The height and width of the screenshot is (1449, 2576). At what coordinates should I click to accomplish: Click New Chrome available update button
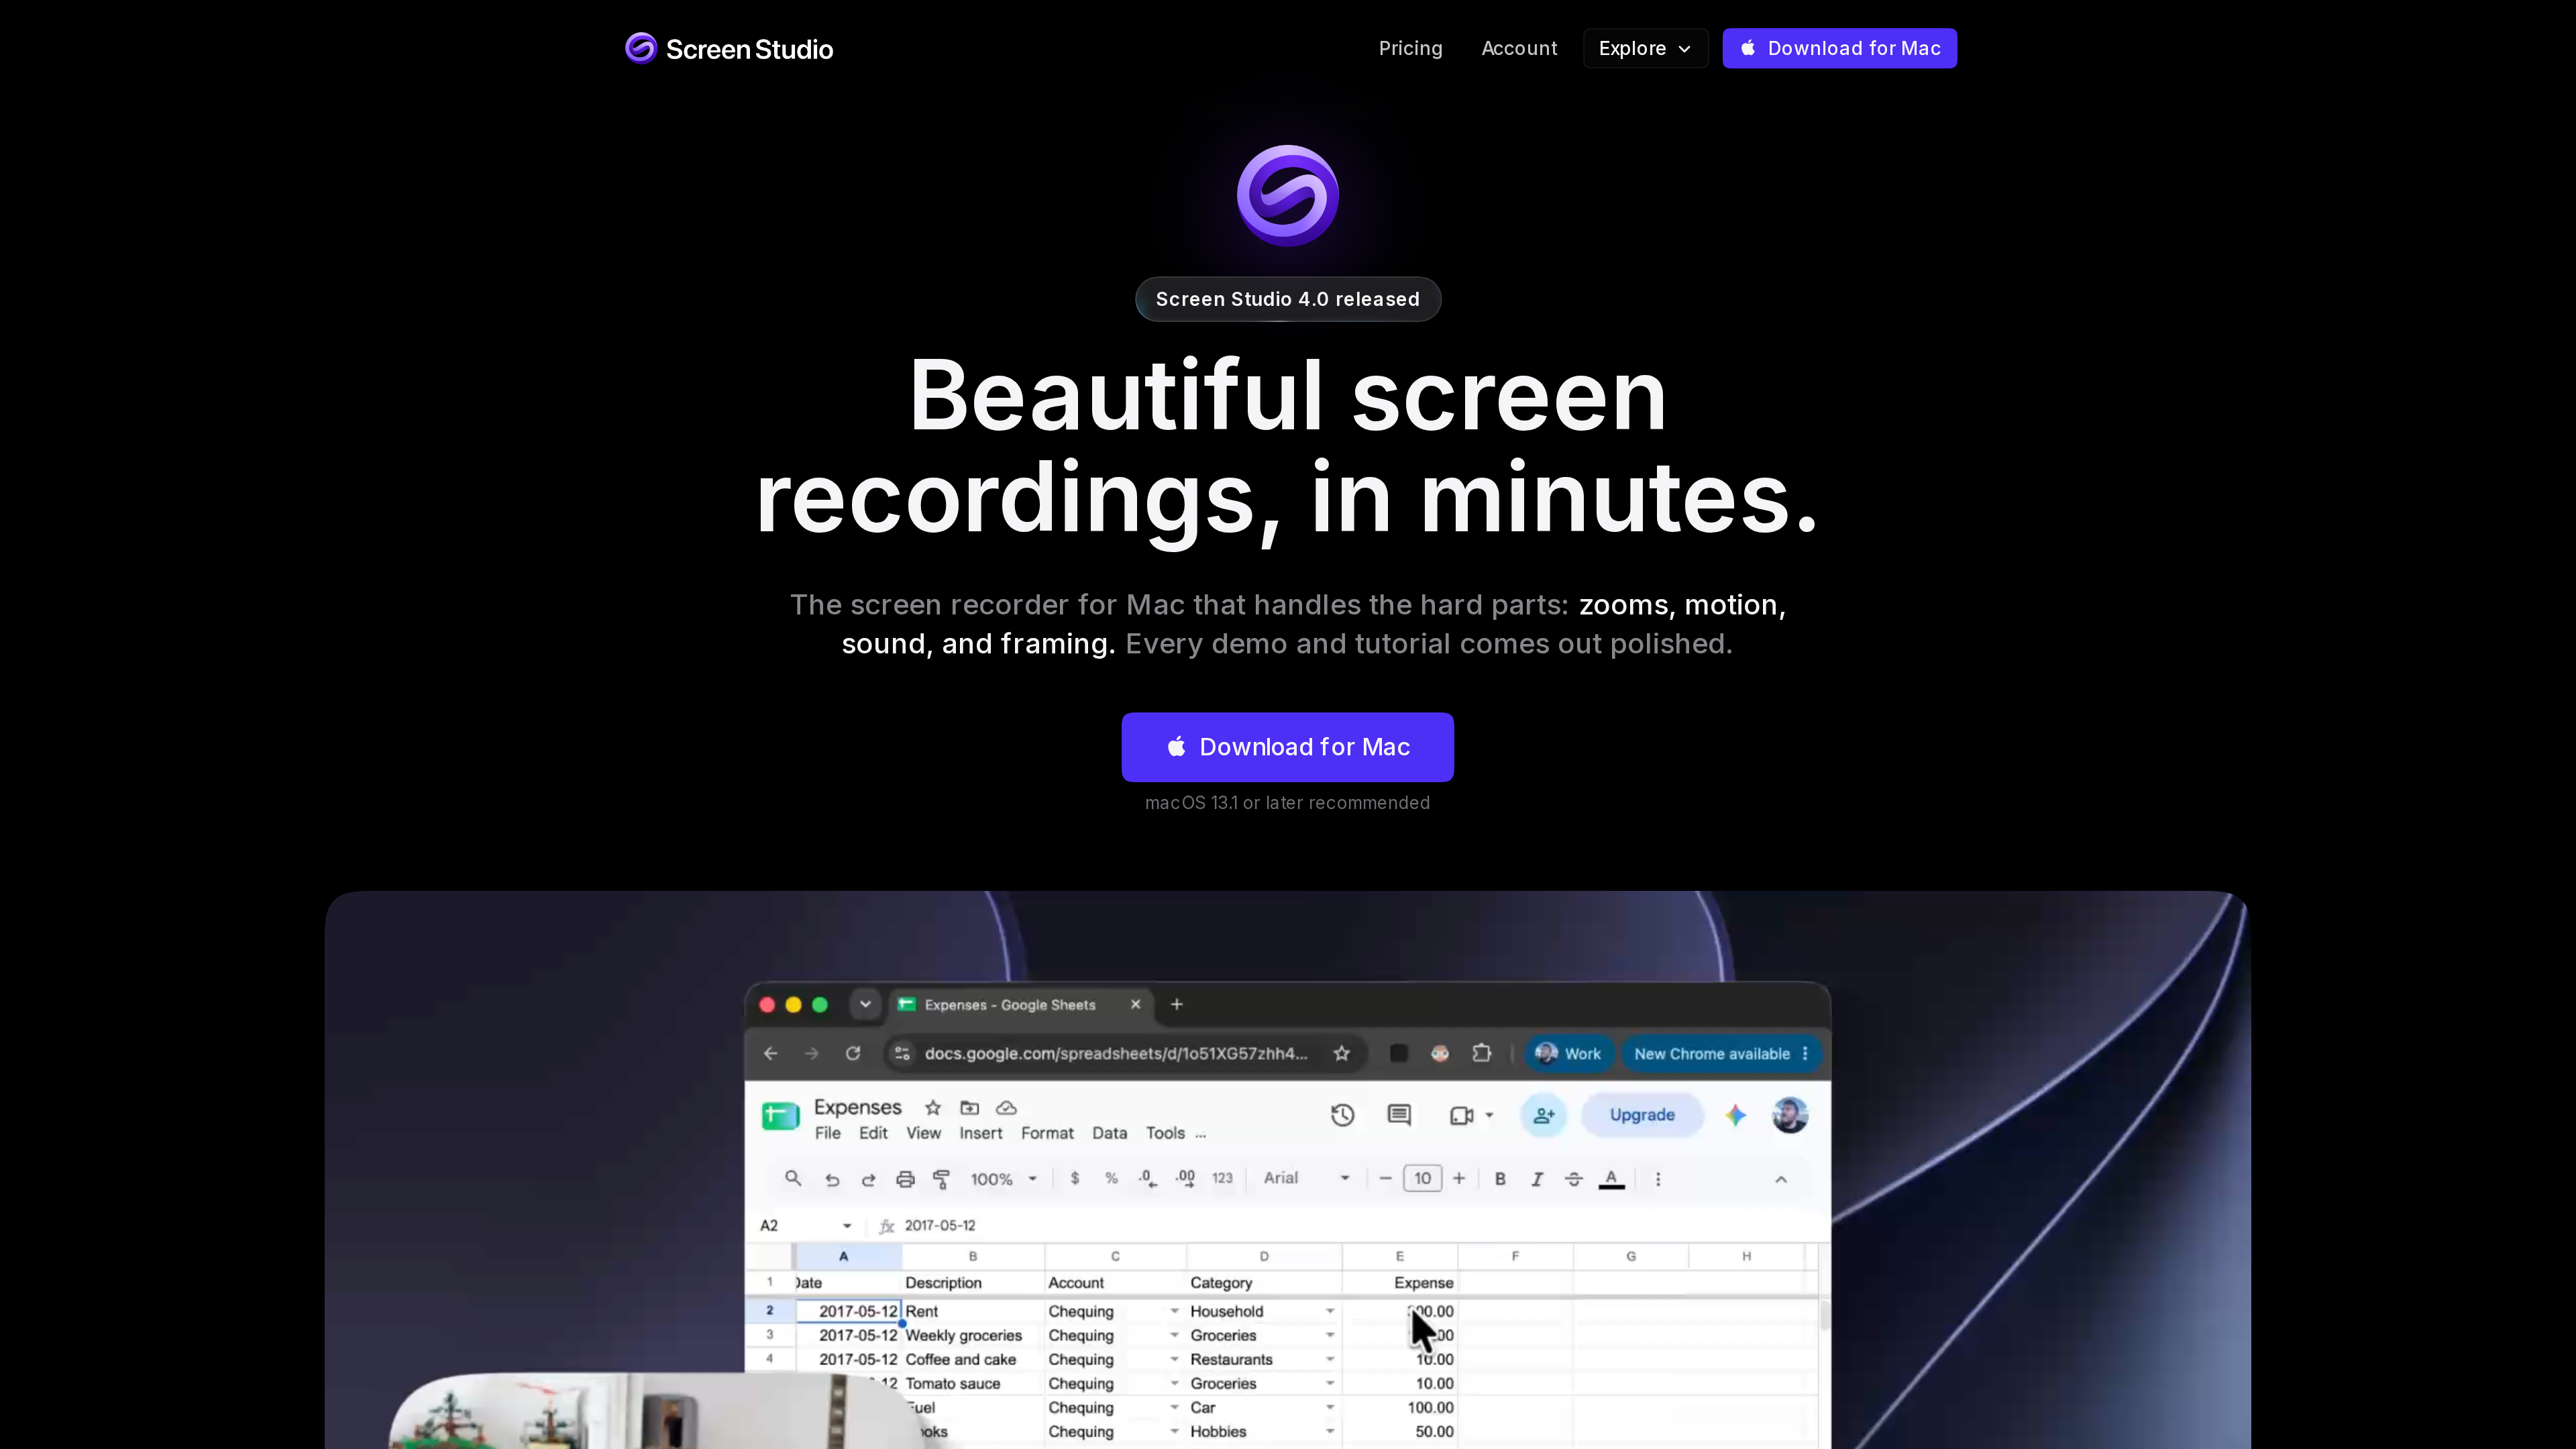[x=1720, y=1053]
